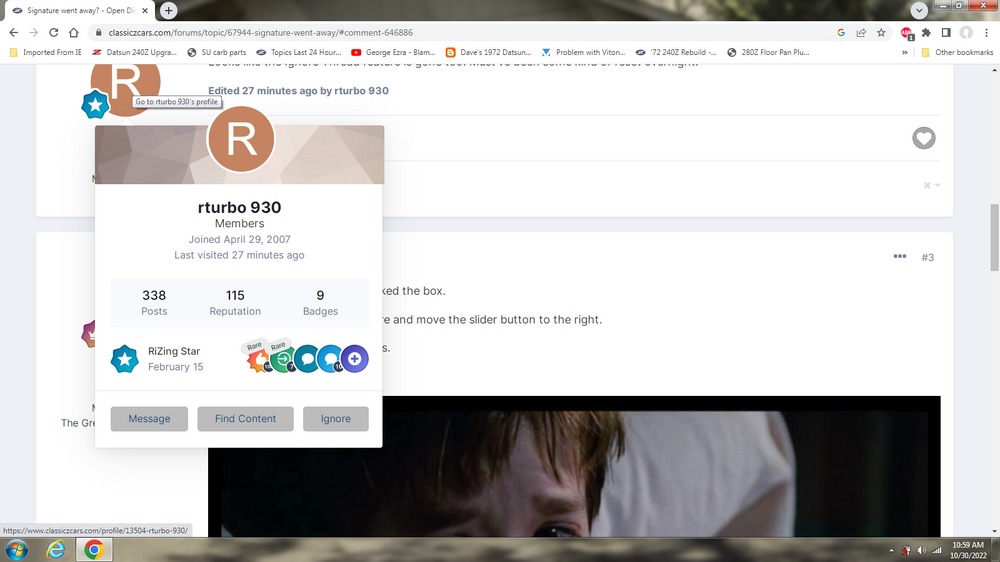1000x562 pixels.
Task: Click the 115 Reputation stat
Action: pyautogui.click(x=235, y=302)
